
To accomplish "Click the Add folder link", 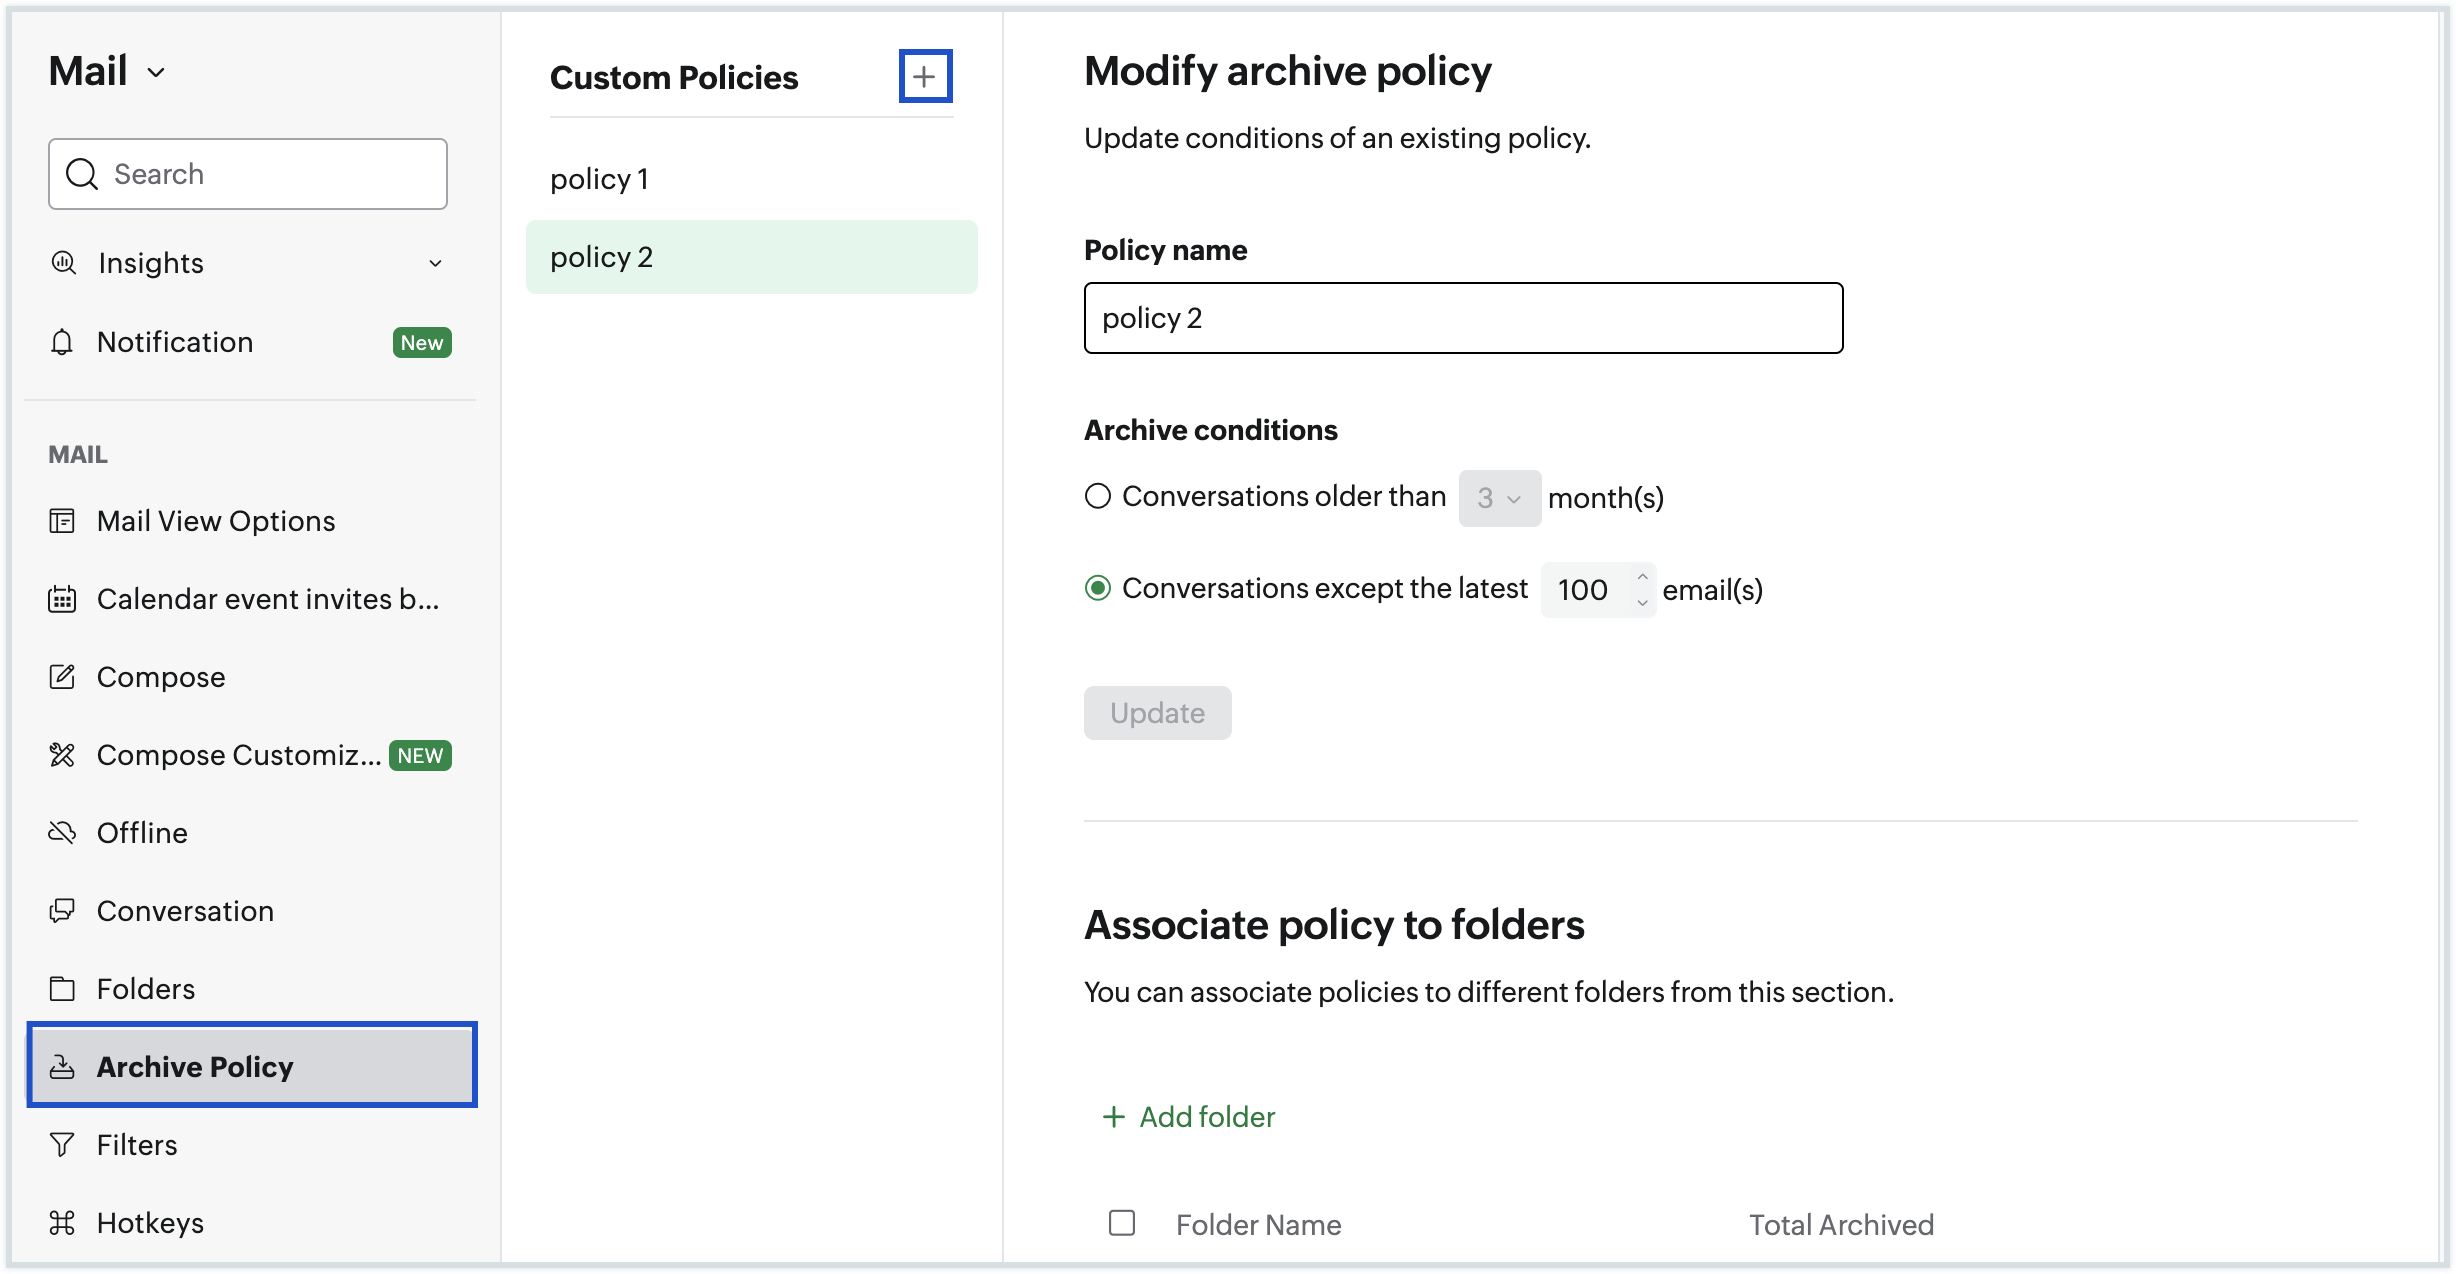I will (1189, 1117).
